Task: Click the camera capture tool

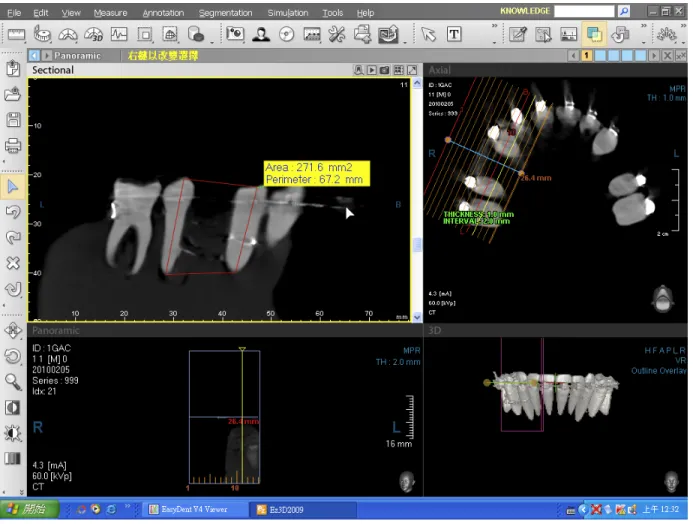Action: click(x=235, y=34)
